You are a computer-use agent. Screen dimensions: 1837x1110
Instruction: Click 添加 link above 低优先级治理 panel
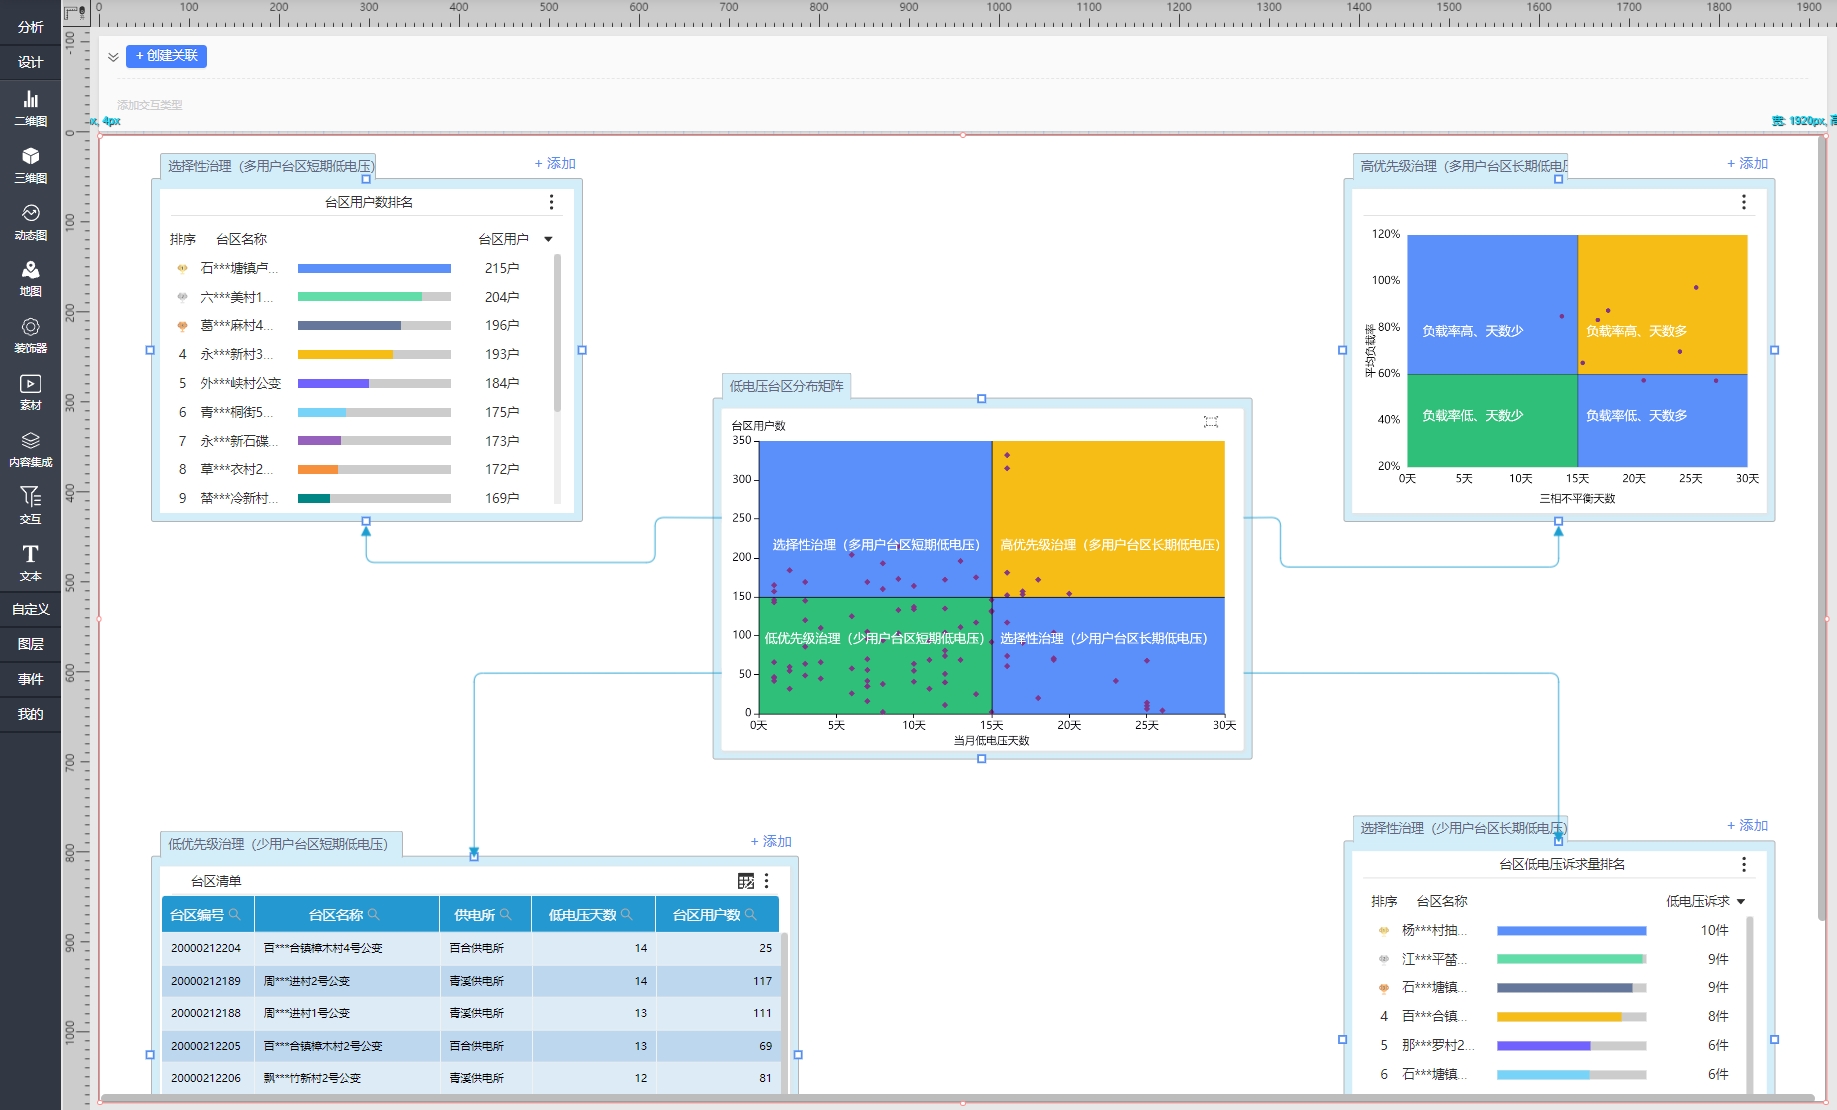point(771,841)
